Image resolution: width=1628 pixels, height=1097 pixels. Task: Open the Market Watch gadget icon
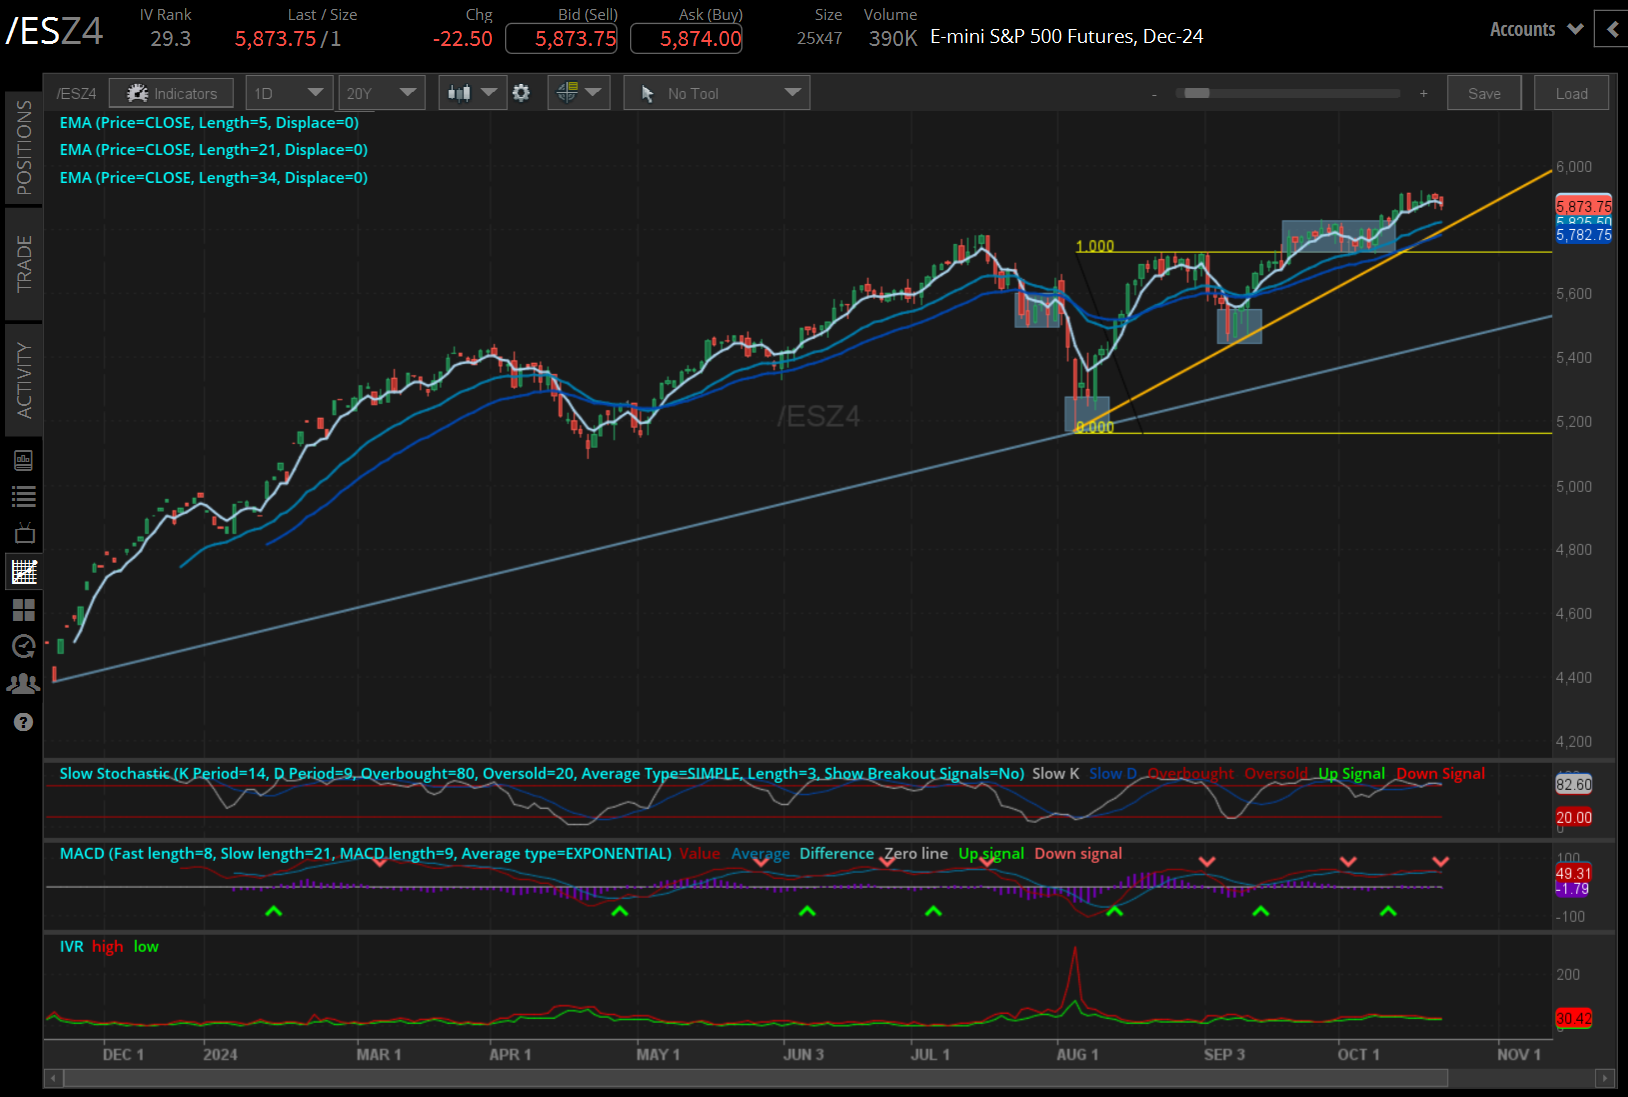(x=24, y=496)
